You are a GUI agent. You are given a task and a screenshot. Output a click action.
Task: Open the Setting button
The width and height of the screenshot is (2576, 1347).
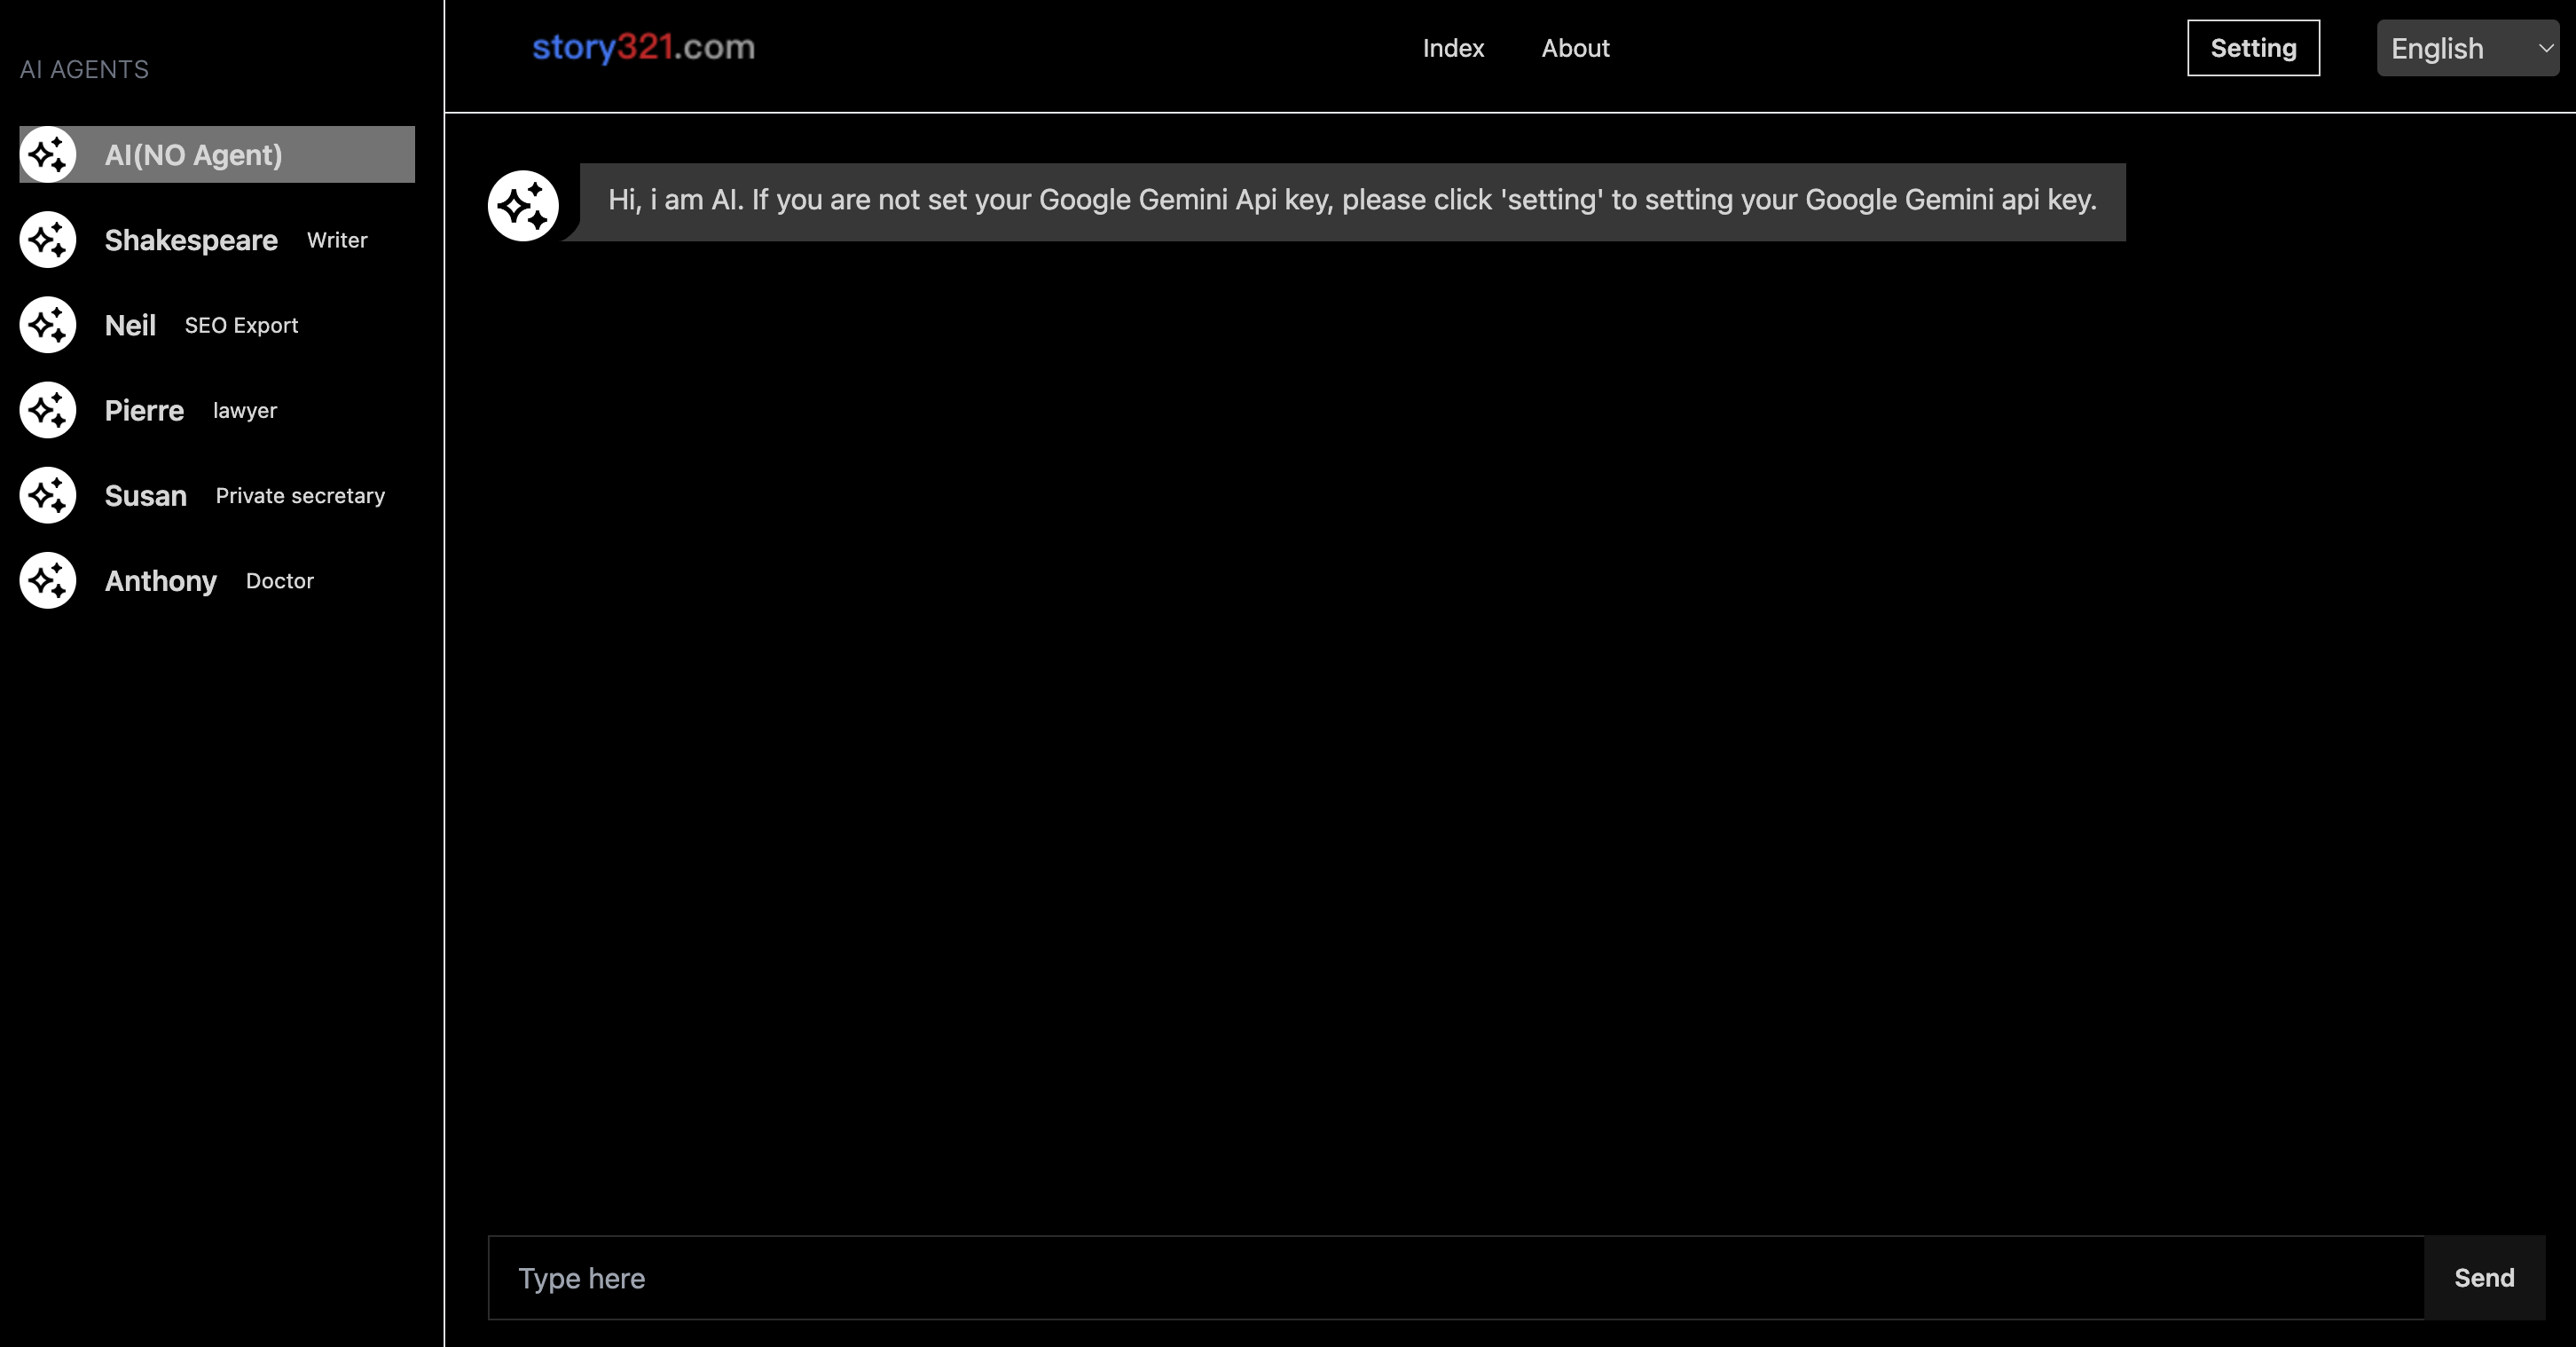(x=2253, y=48)
